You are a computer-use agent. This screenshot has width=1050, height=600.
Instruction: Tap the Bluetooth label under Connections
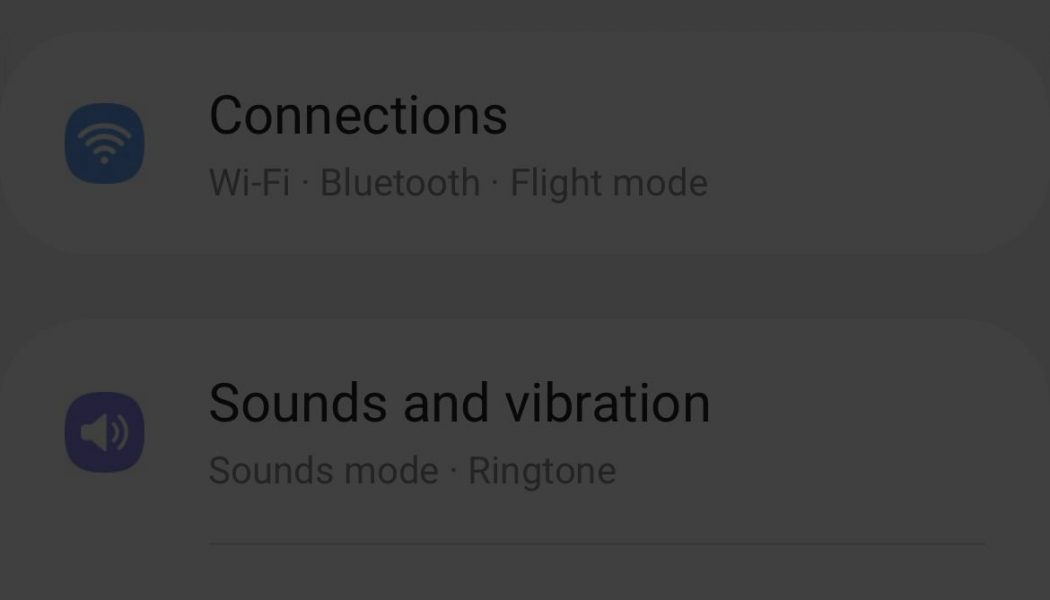398,183
